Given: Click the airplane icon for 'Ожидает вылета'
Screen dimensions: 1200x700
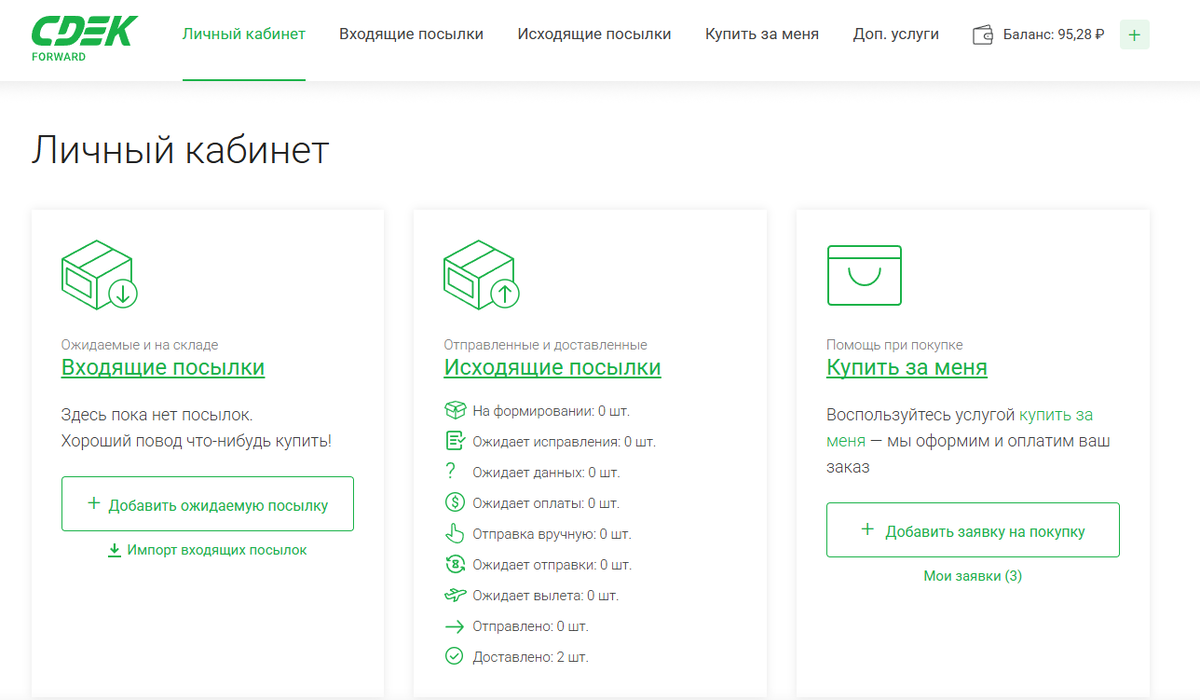Looking at the screenshot, I should click(x=455, y=595).
